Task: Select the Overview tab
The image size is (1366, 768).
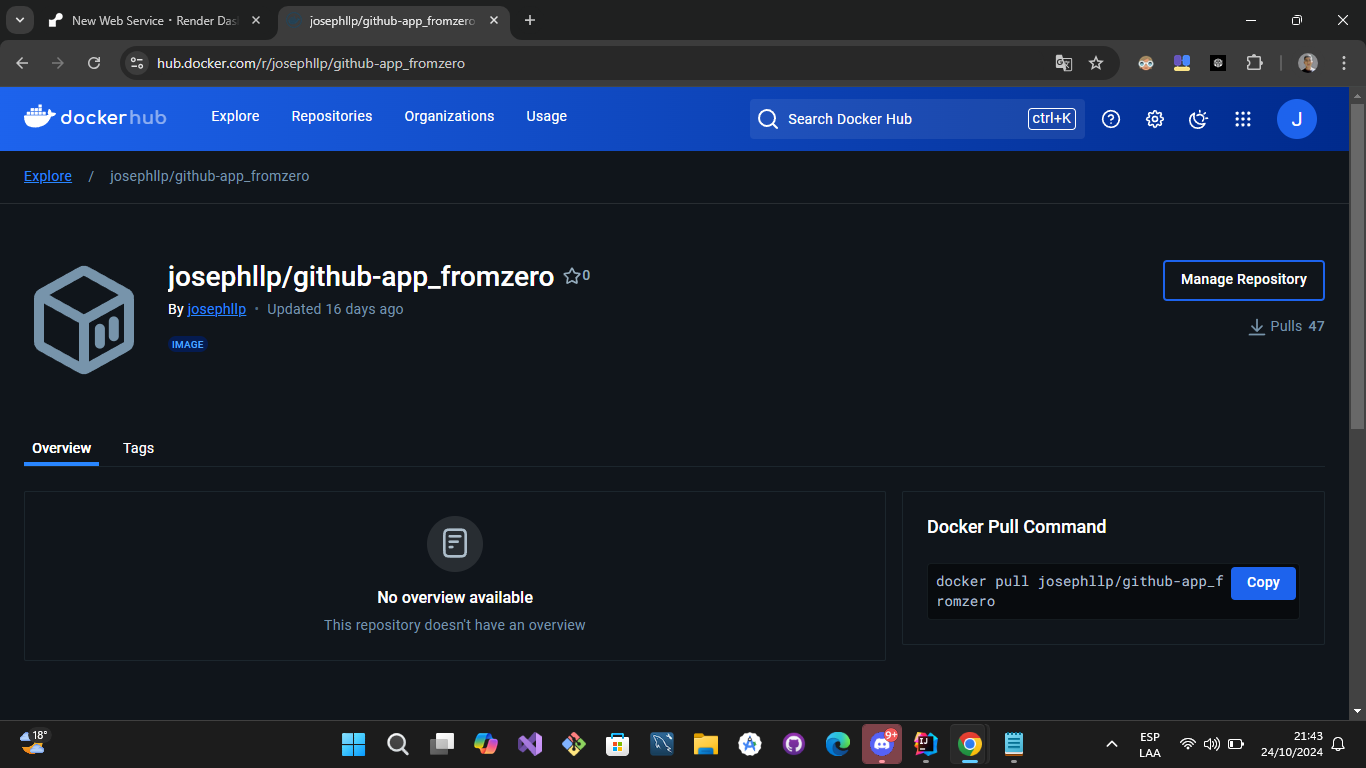Action: (61, 448)
